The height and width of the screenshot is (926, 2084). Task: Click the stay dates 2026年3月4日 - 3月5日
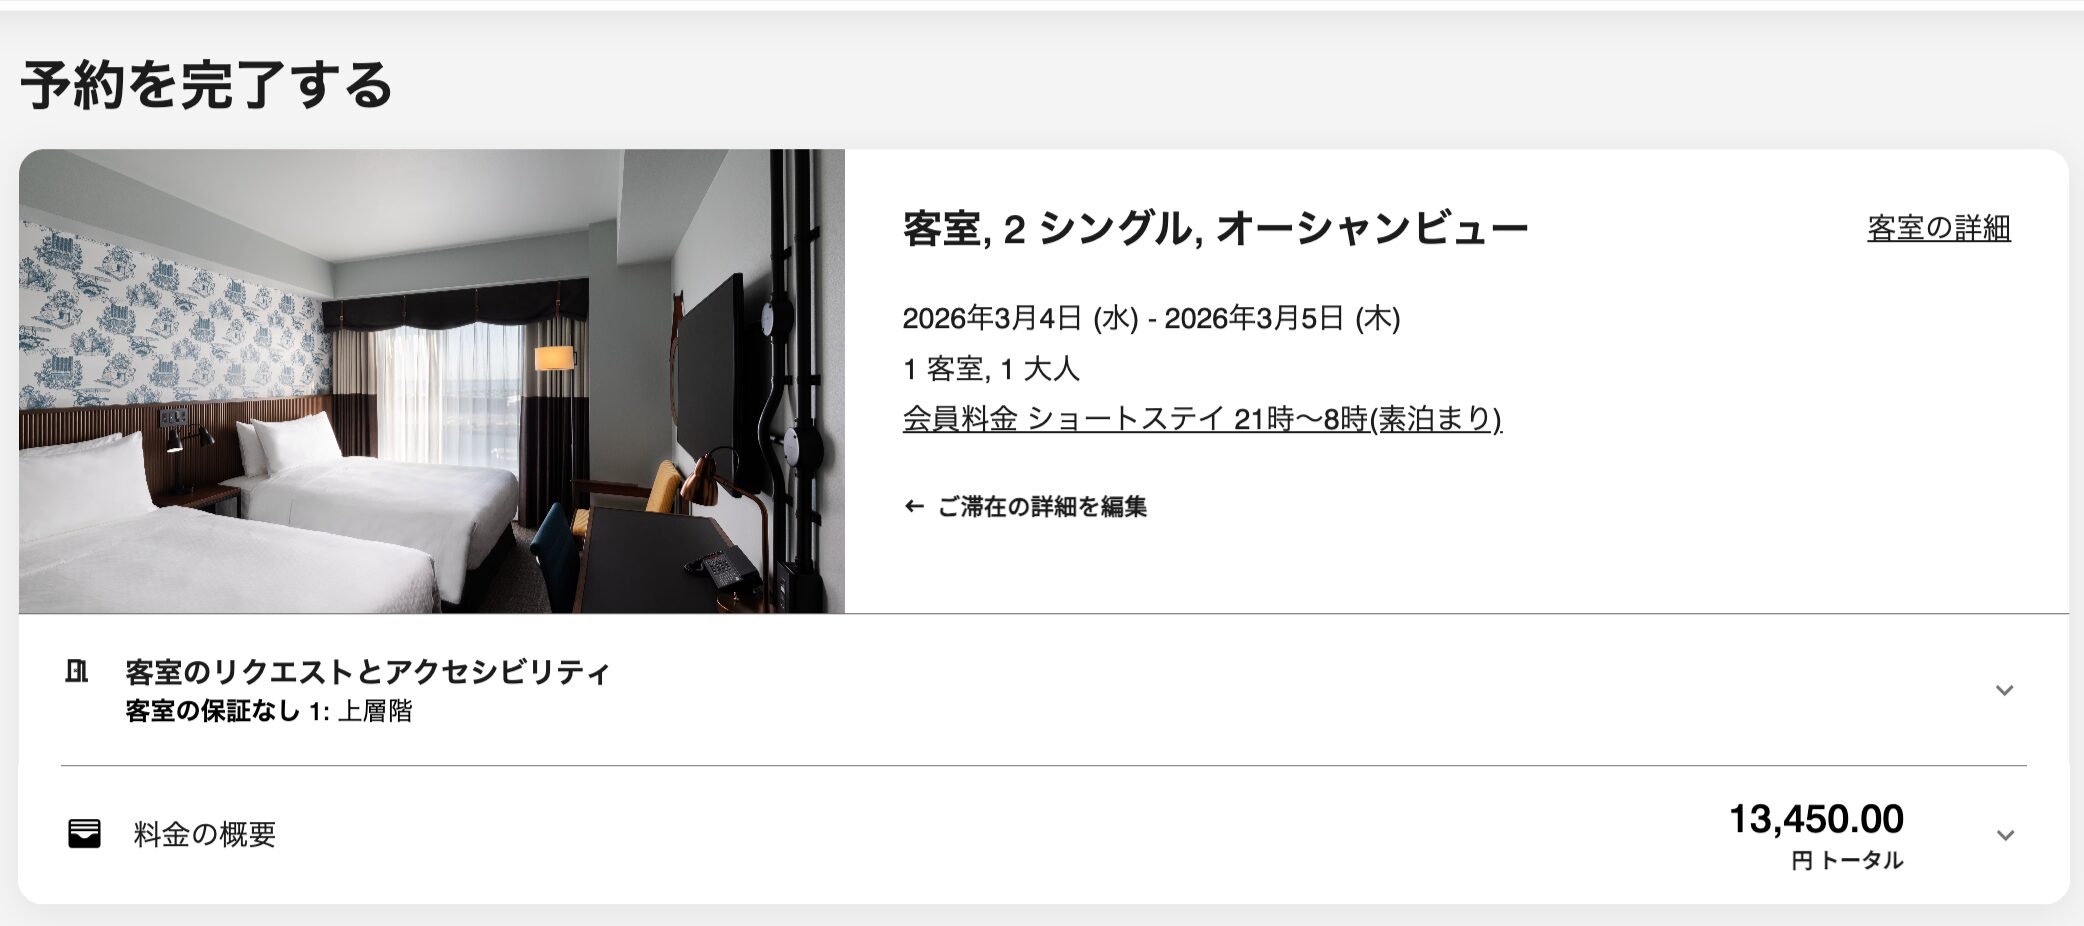pyautogui.click(x=1151, y=318)
